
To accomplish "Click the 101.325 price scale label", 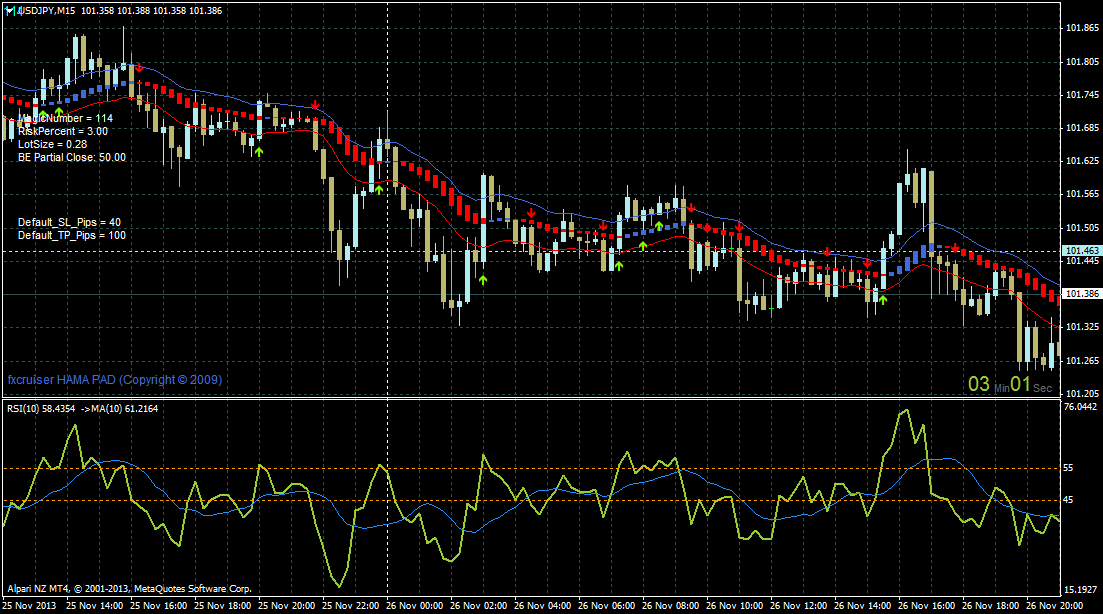I will [1082, 327].
